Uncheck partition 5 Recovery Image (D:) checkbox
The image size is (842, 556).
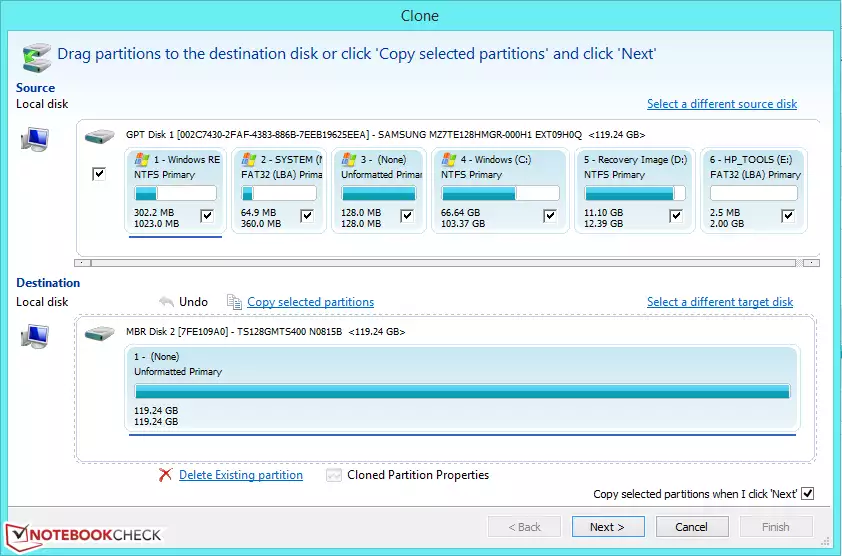click(676, 216)
